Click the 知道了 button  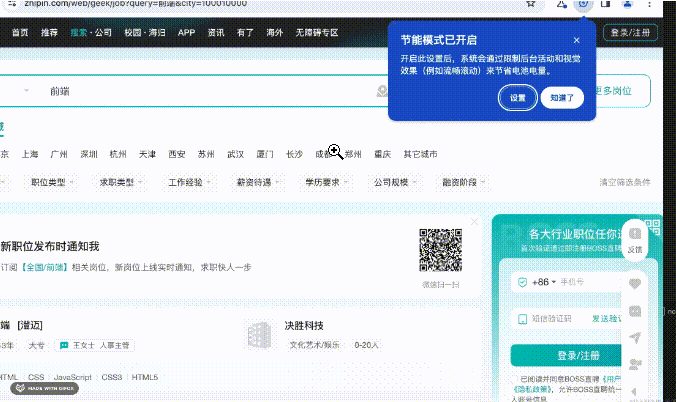[x=562, y=98]
